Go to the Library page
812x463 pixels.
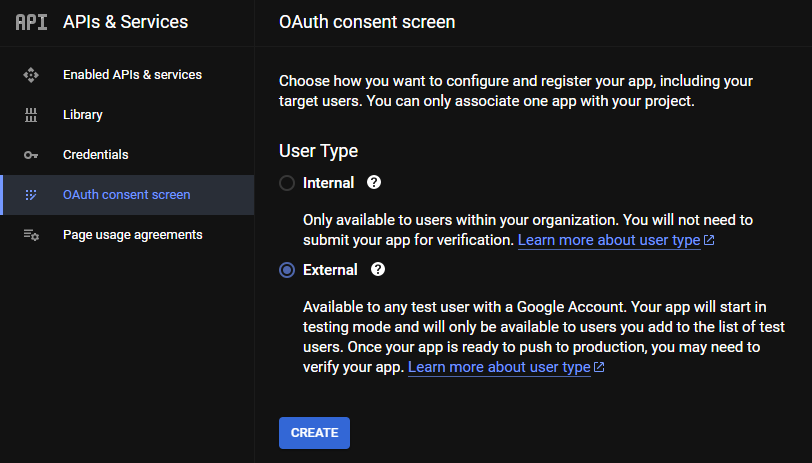tap(127, 115)
